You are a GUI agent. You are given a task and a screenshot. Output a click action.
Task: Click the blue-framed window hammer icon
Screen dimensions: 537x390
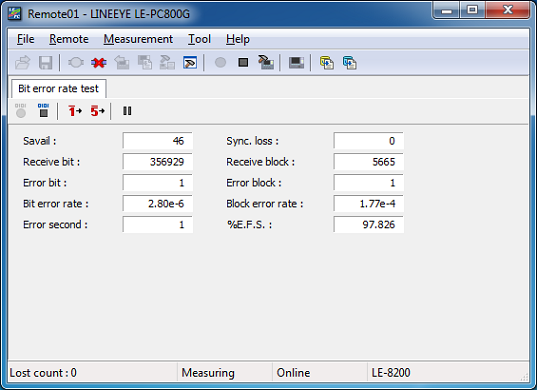coord(190,63)
